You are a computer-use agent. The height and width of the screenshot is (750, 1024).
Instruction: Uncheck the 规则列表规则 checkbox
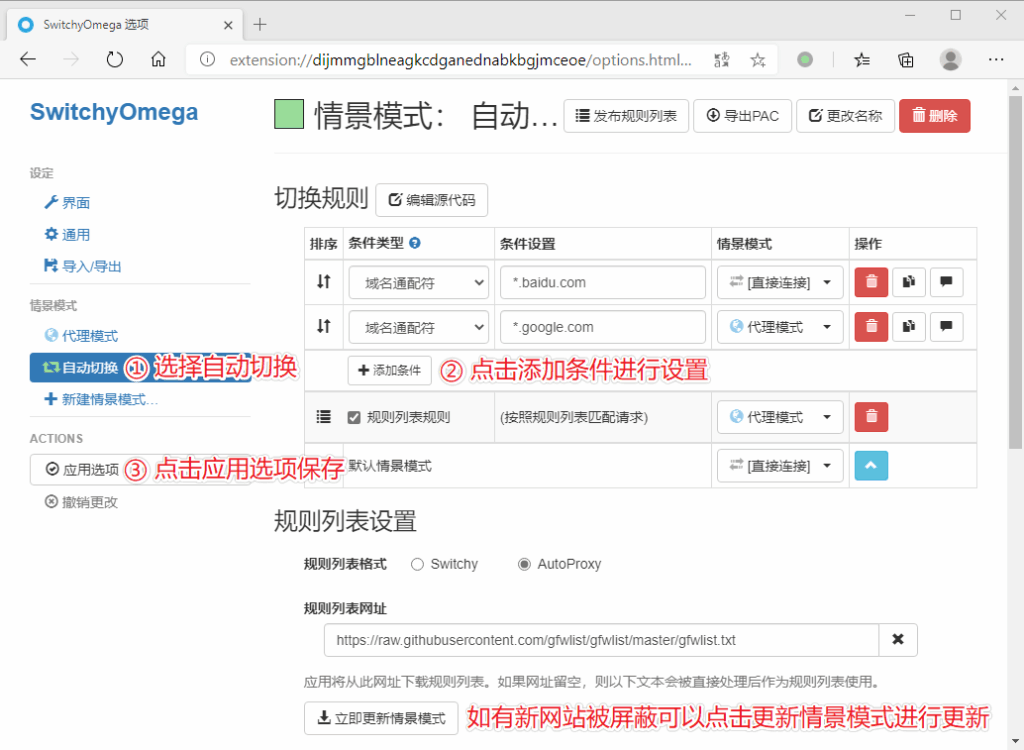354,418
